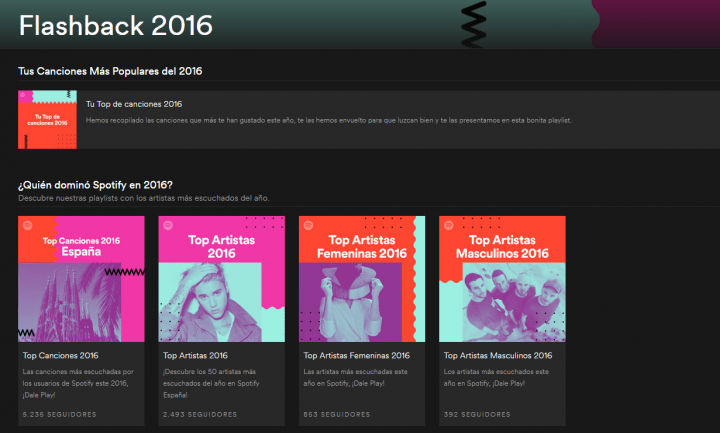Click the '392 SEGUIDORES' follower count
This screenshot has height=433, width=720.
point(477,414)
